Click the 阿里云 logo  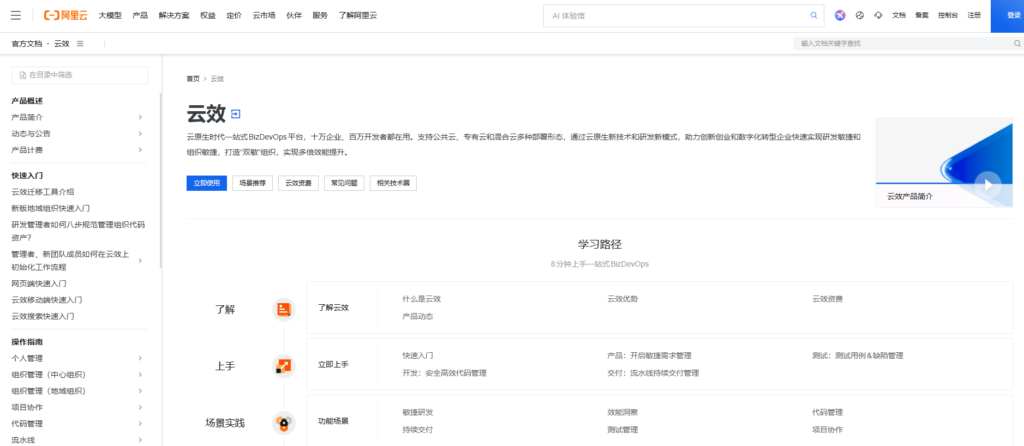tap(65, 15)
